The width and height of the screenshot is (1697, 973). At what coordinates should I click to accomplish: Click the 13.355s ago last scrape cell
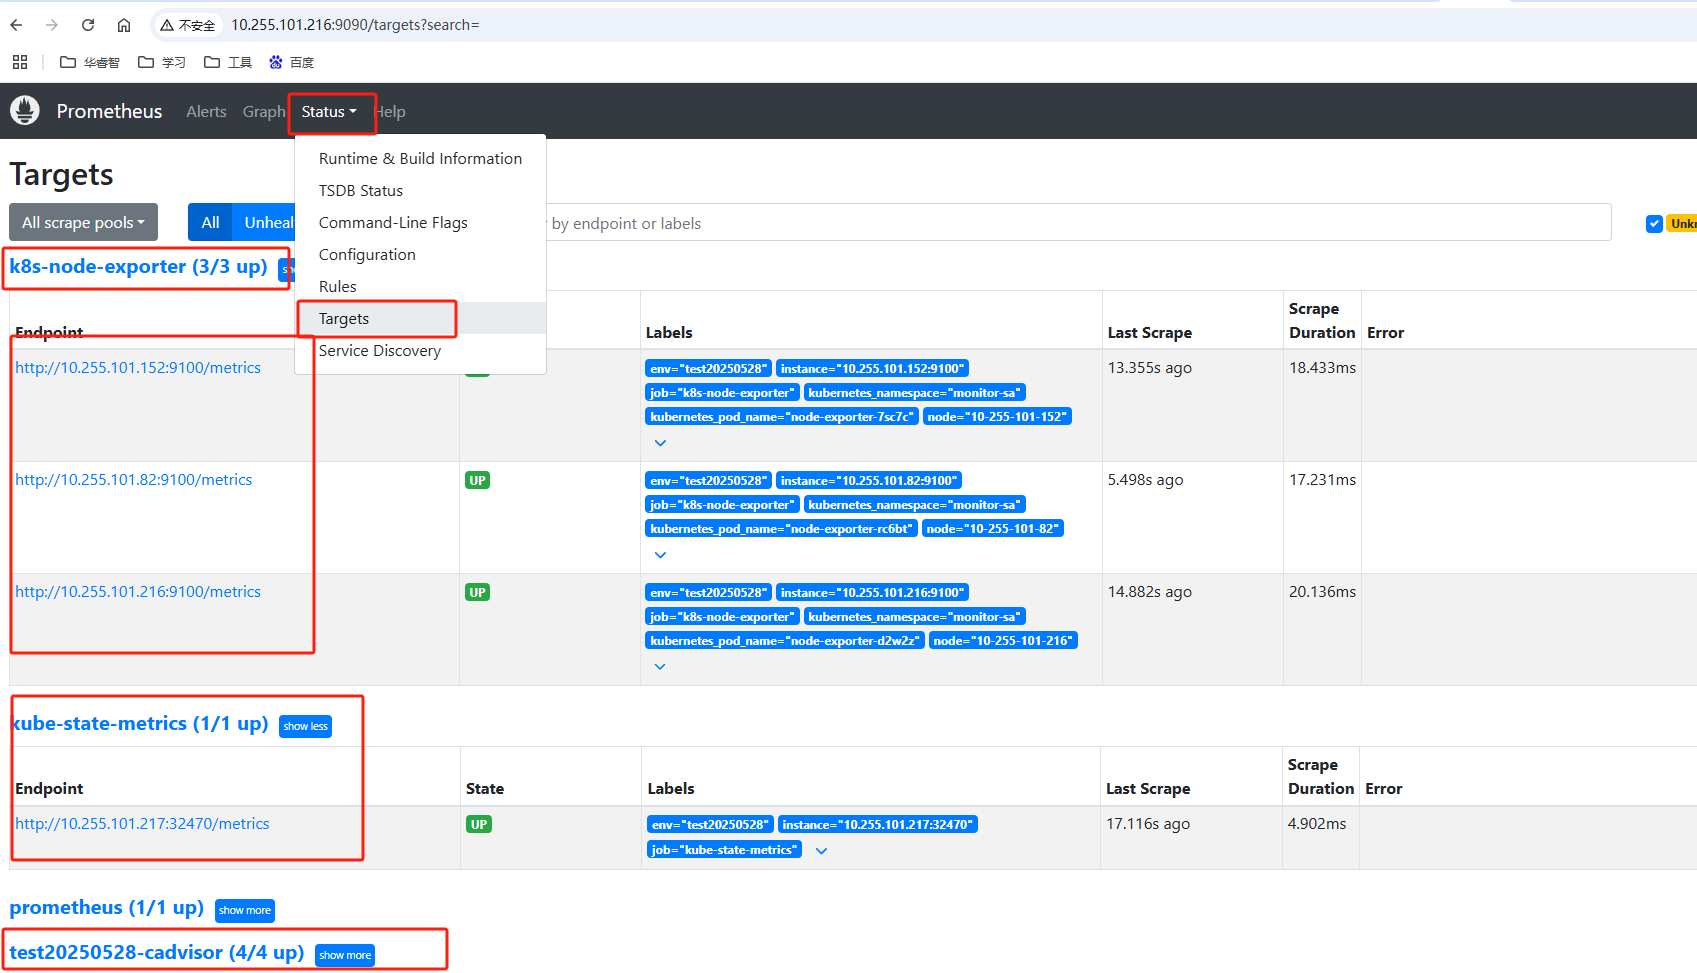(x=1149, y=368)
